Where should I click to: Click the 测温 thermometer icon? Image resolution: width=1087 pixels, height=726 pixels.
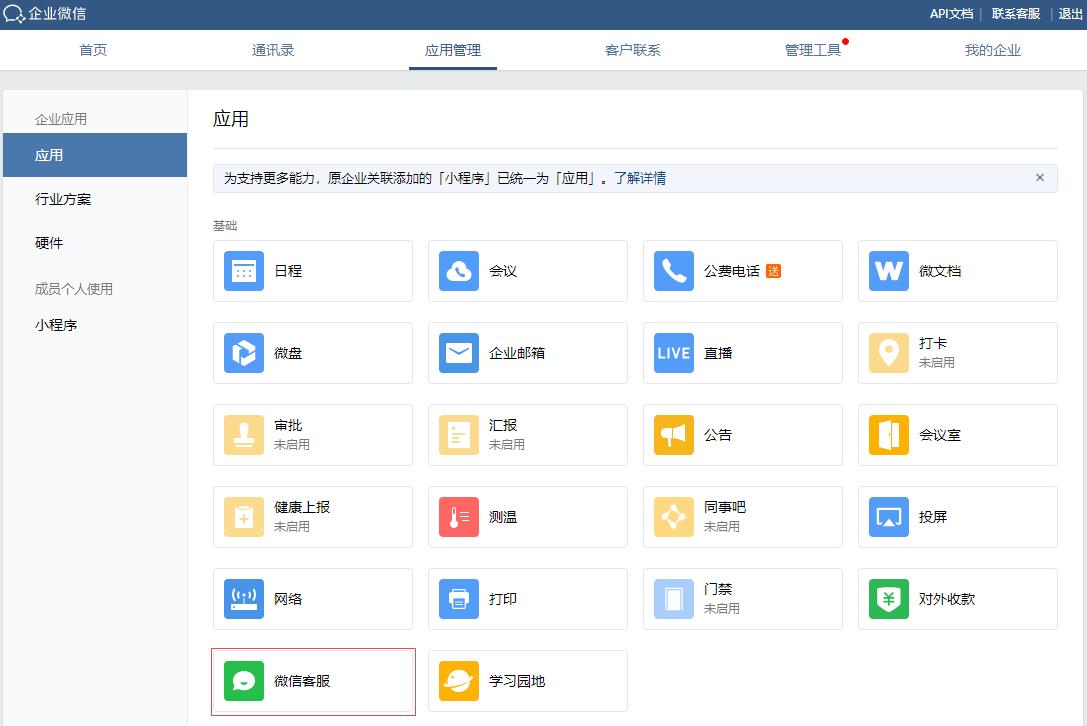pyautogui.click(x=459, y=517)
